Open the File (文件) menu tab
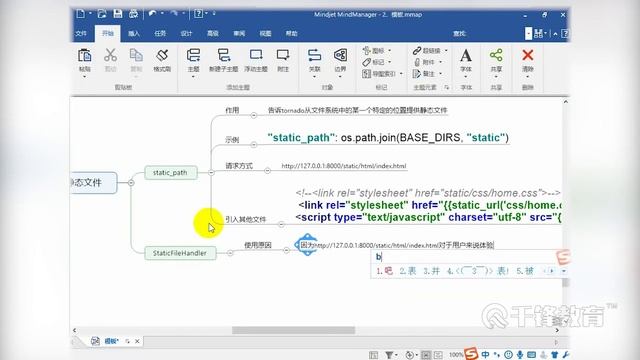This screenshot has width=640, height=360. coord(81,33)
